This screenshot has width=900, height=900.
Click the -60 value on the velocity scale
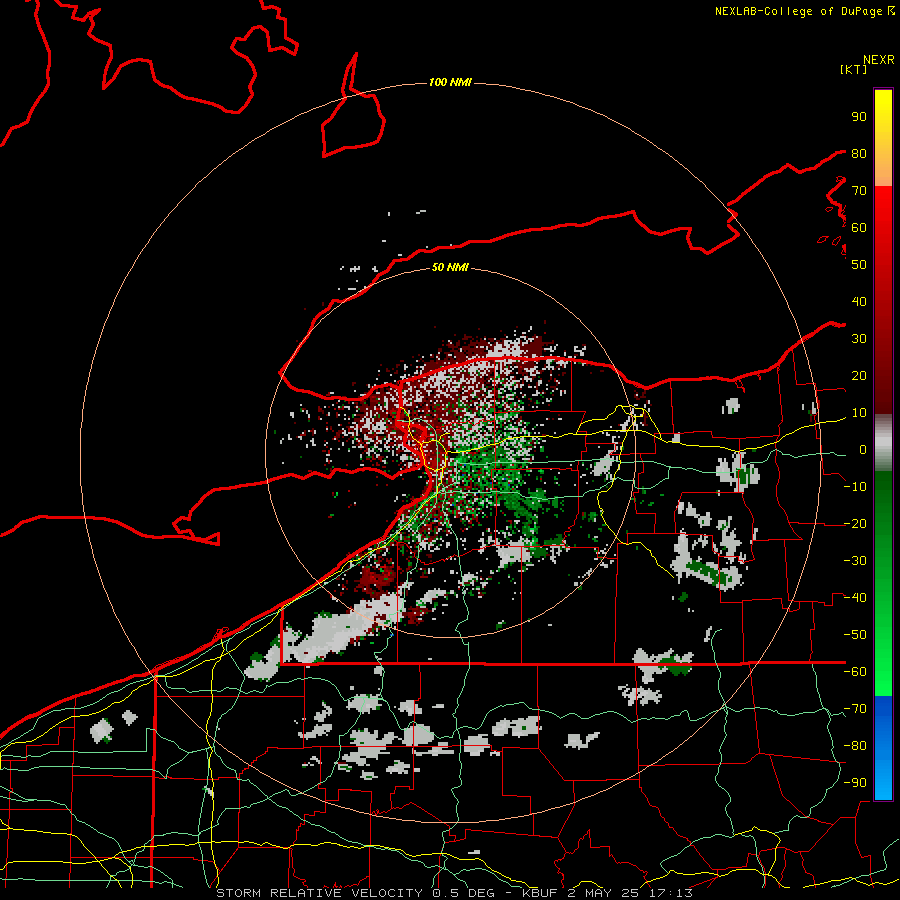[855, 672]
